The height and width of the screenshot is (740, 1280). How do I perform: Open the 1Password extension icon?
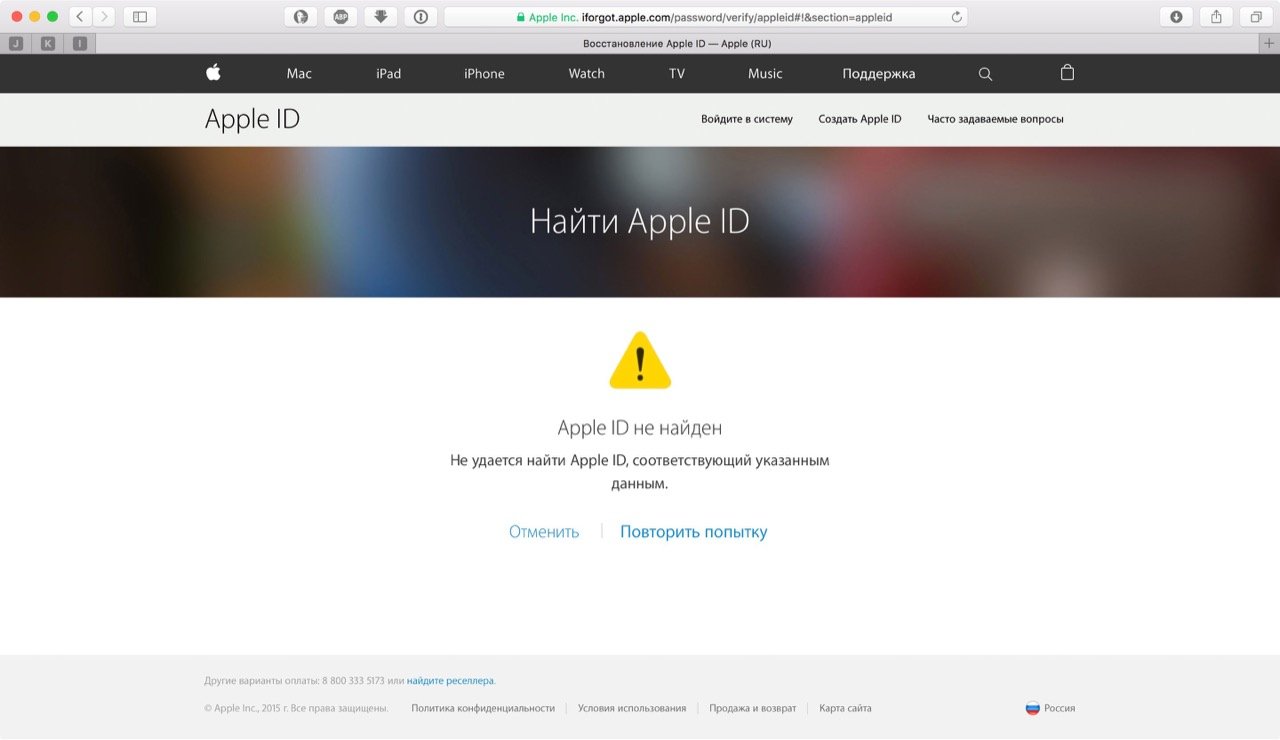[x=421, y=16]
